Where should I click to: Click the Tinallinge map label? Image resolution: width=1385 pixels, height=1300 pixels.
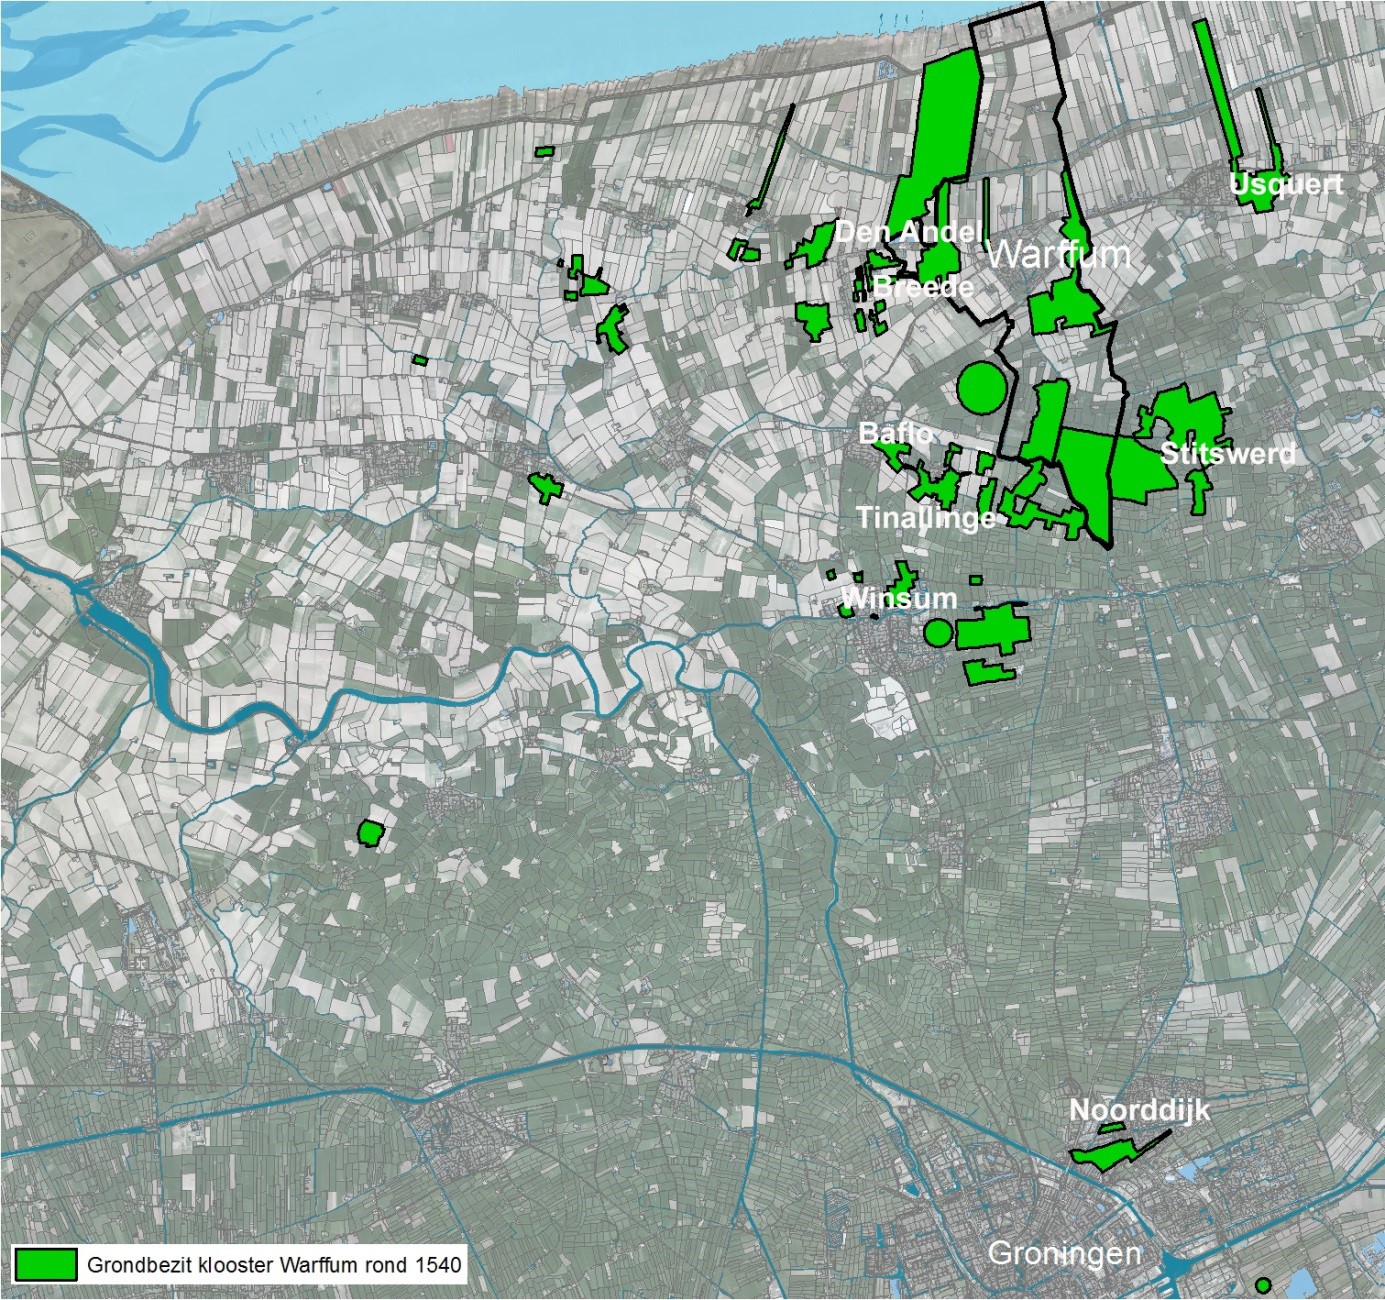pos(926,517)
